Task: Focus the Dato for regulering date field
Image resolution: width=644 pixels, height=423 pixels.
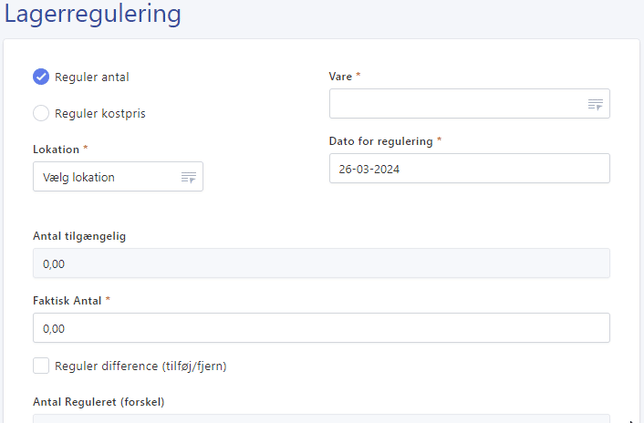Action: click(x=468, y=169)
